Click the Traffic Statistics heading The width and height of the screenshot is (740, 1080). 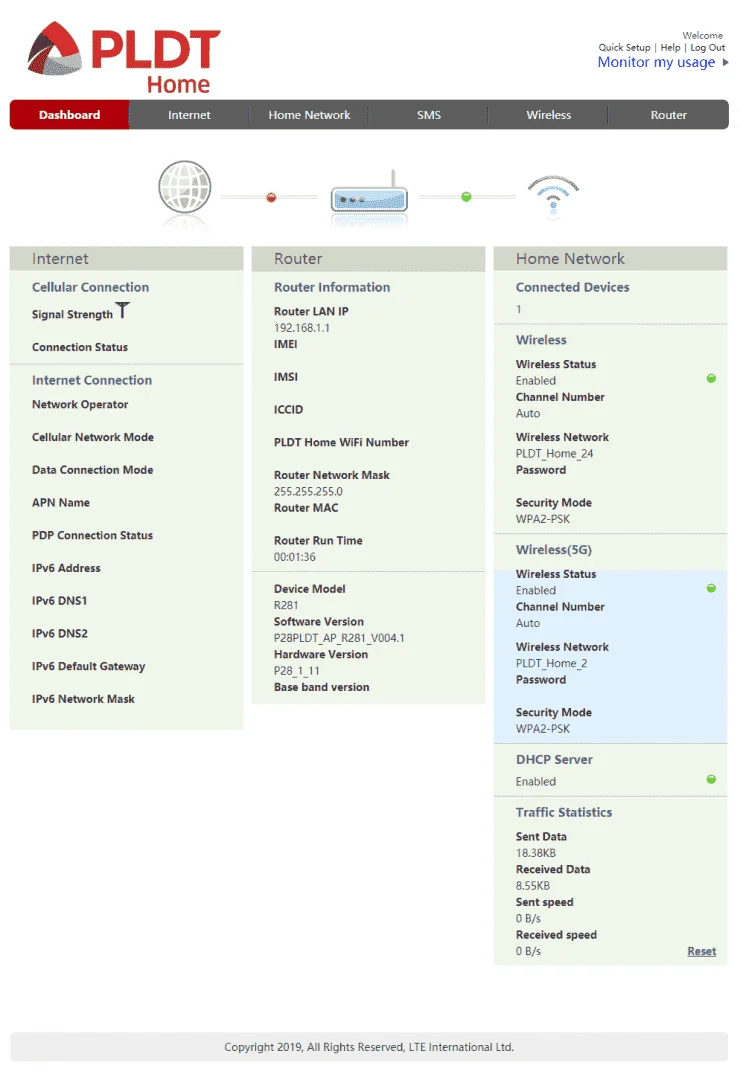click(x=564, y=812)
